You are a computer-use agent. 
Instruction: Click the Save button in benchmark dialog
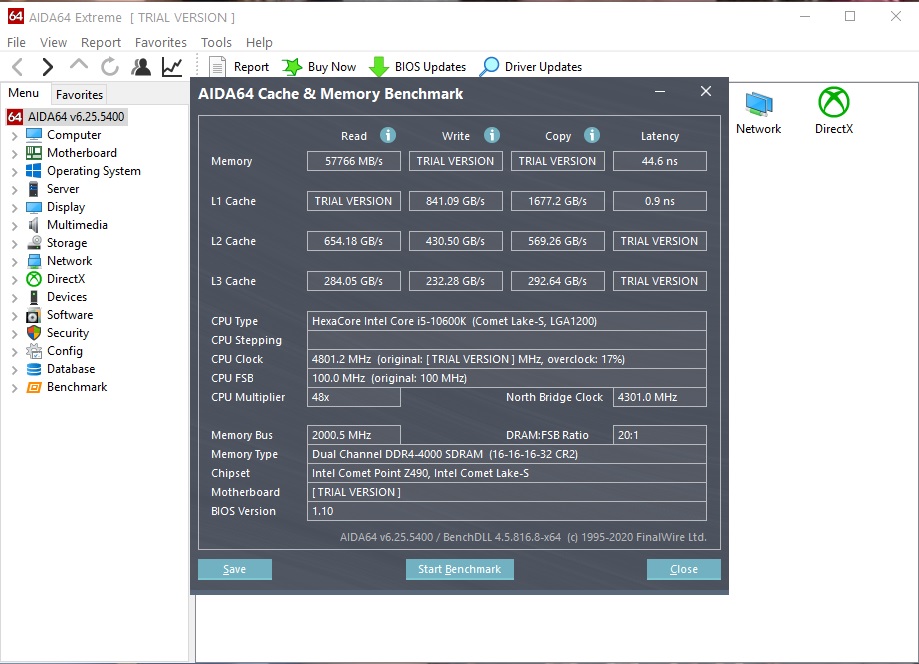click(234, 569)
